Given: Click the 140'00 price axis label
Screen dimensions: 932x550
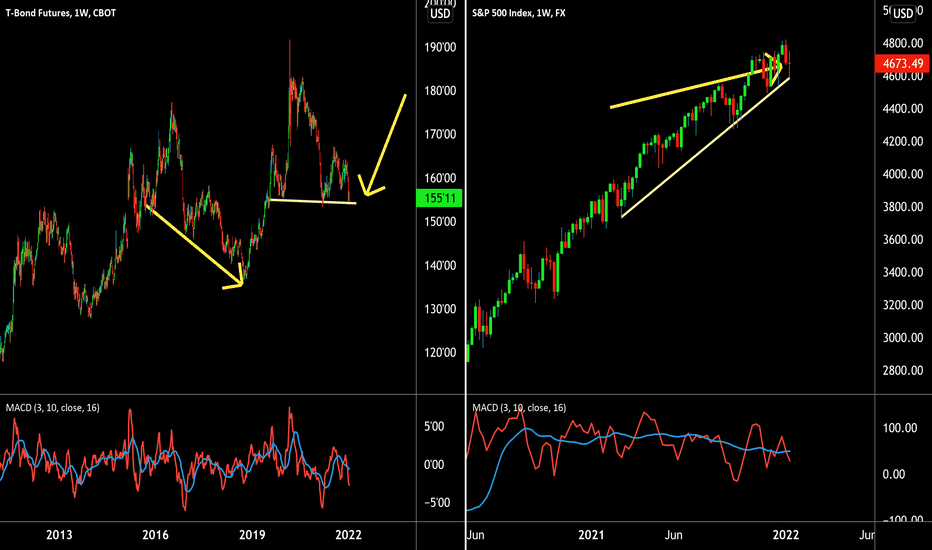Looking at the screenshot, I should point(440,266).
